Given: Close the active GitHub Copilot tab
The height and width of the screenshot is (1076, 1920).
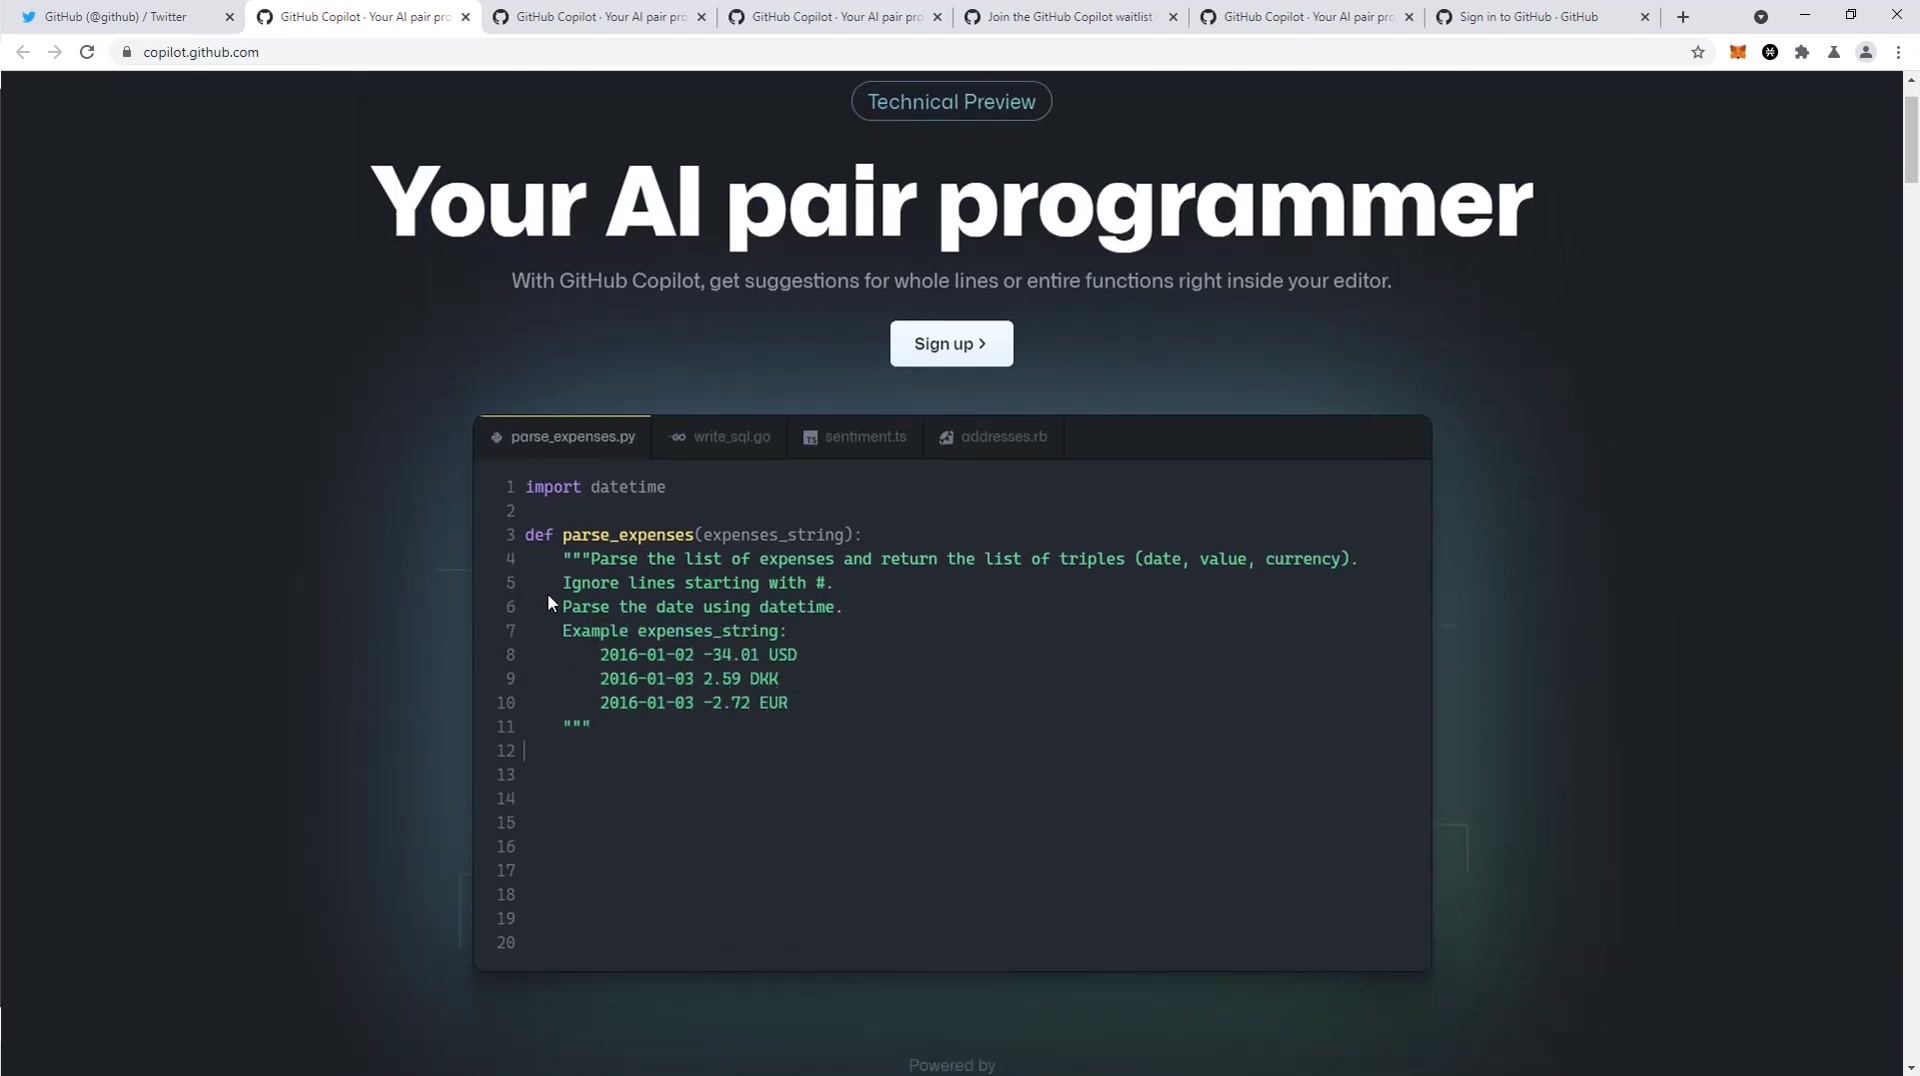Looking at the screenshot, I should [x=465, y=17].
